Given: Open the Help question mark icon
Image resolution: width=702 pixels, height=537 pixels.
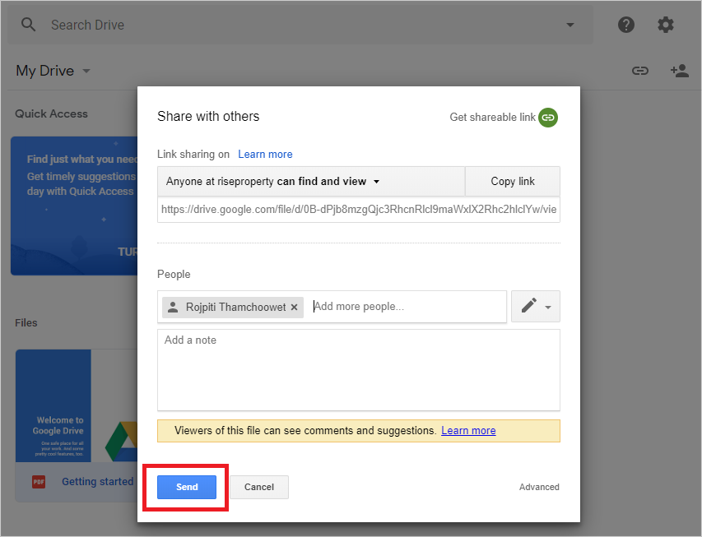Looking at the screenshot, I should 626,25.
